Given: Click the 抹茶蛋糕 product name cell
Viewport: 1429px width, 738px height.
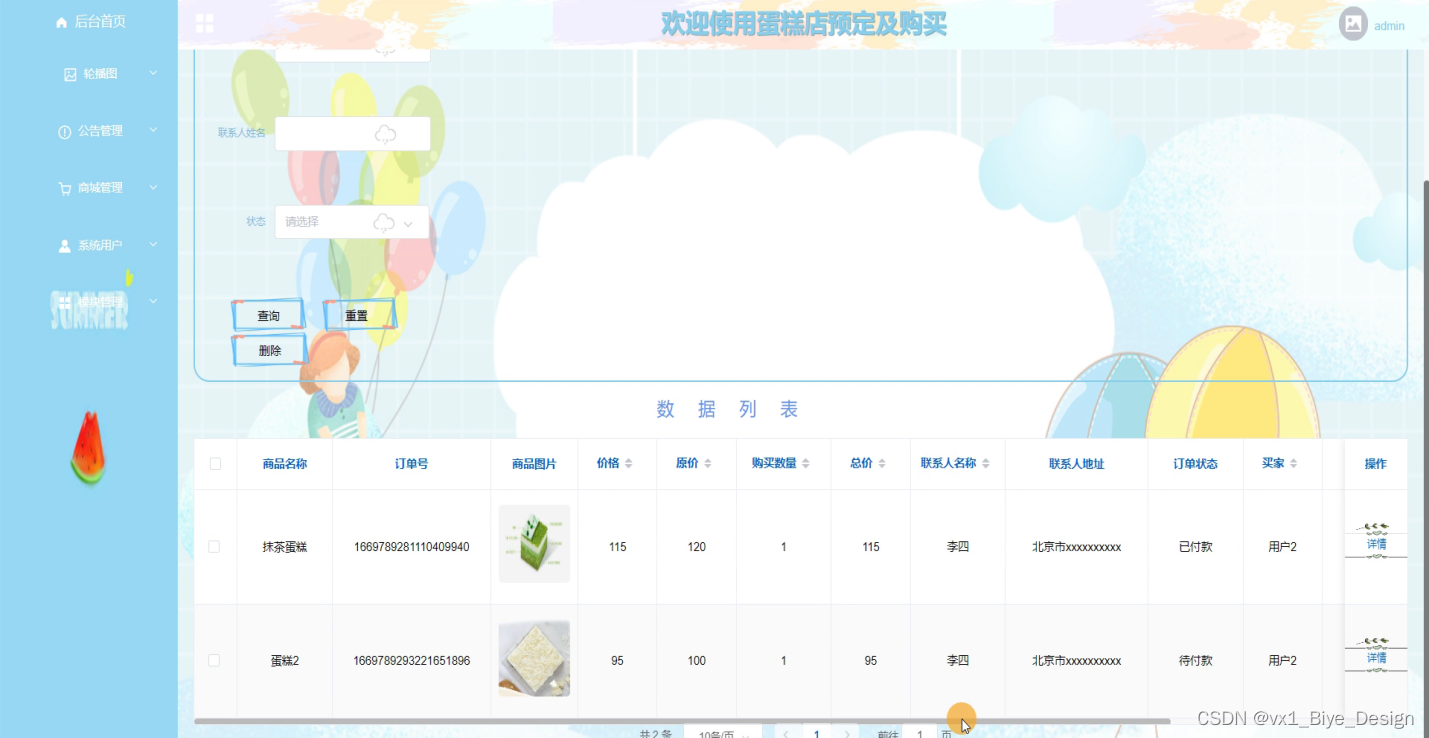Looking at the screenshot, I should (285, 547).
